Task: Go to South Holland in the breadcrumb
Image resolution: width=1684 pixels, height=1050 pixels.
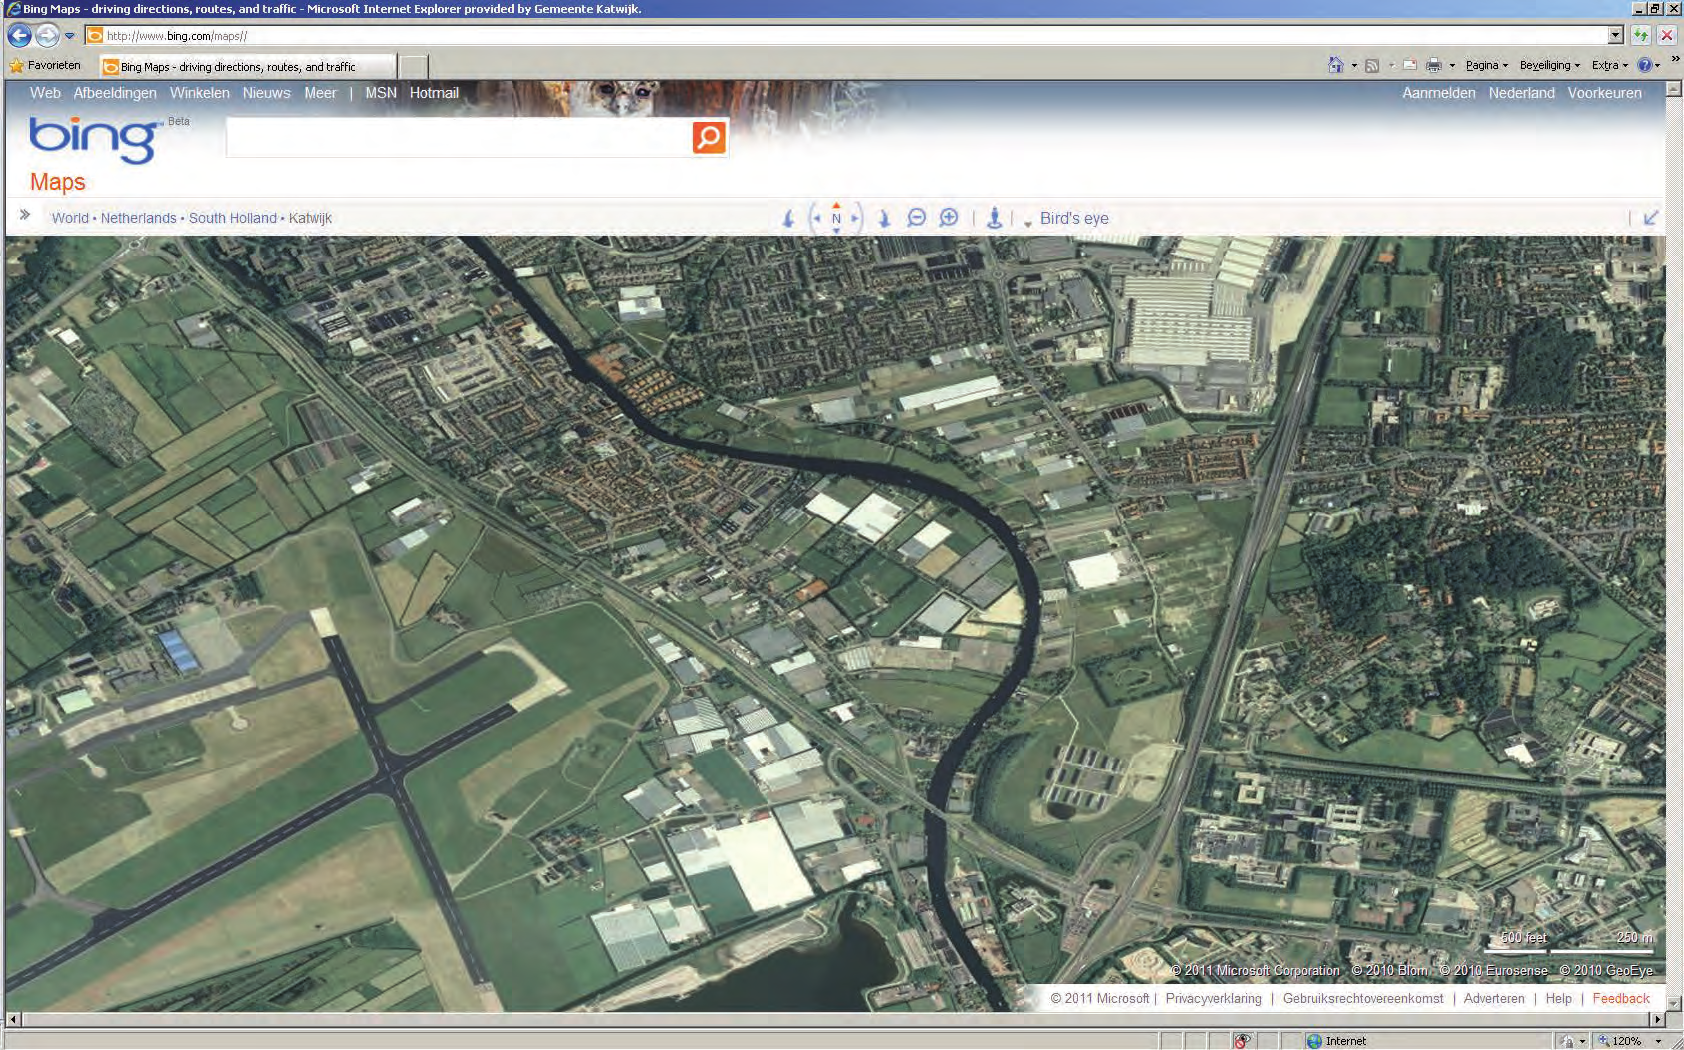Action: pos(232,218)
